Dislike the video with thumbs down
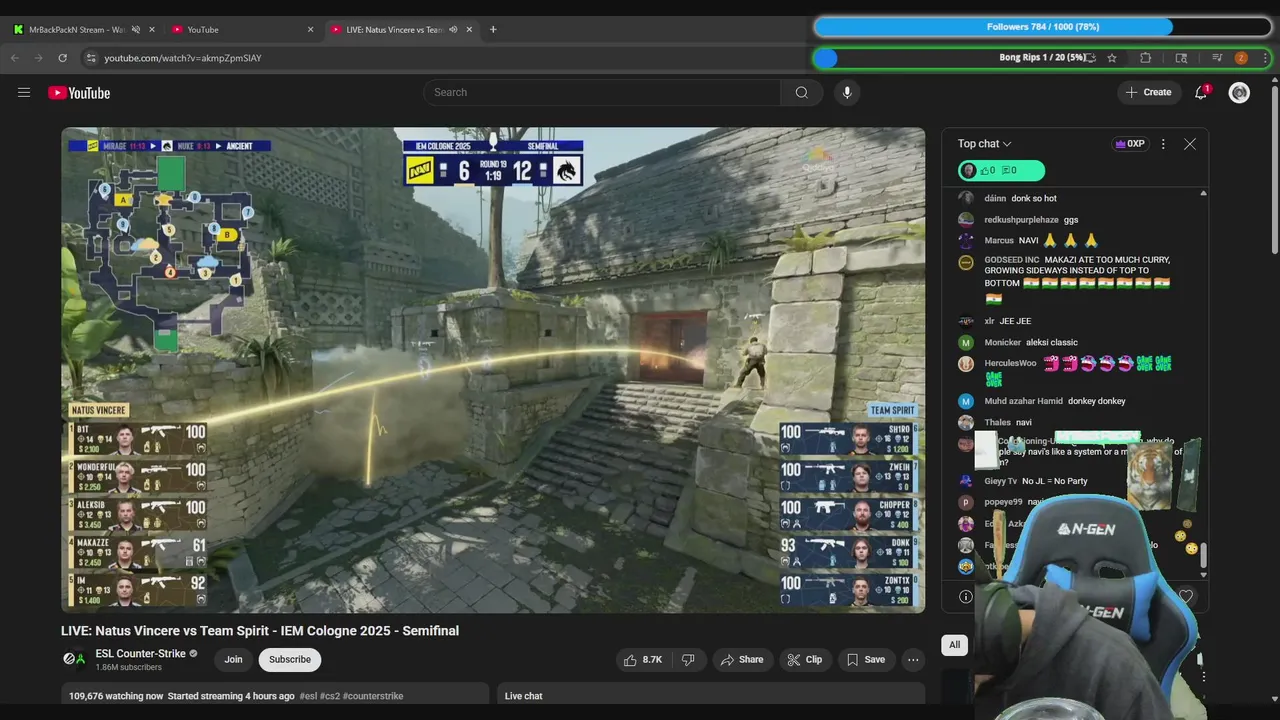The height and width of the screenshot is (720, 1280). point(688,660)
